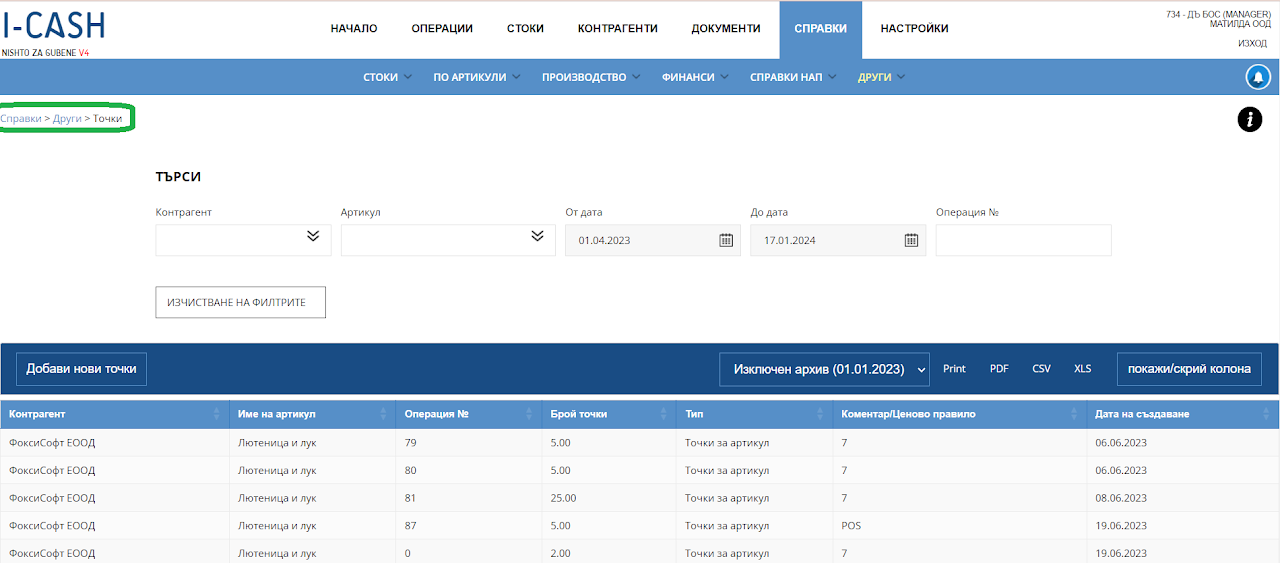This screenshot has width=1280, height=563.
Task: Click the До дата field 17.01.2024
Action: pos(838,240)
